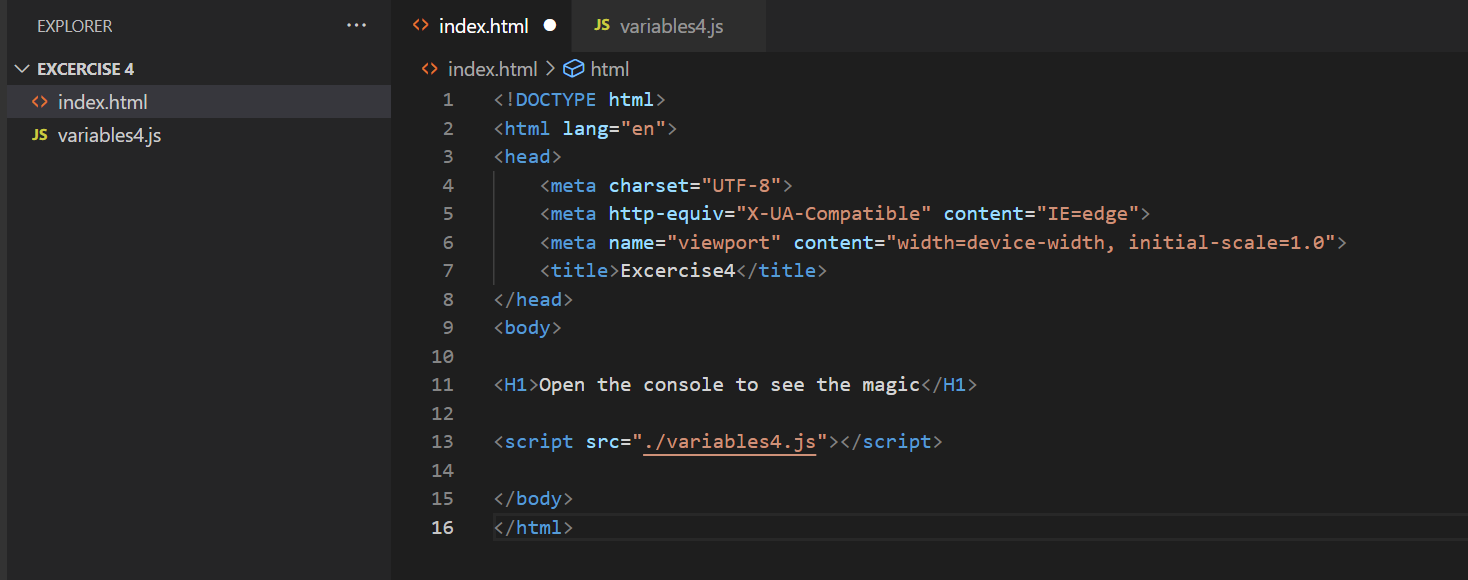Open Views and More Actions in Explorer
The height and width of the screenshot is (580, 1468).
pyautogui.click(x=356, y=25)
